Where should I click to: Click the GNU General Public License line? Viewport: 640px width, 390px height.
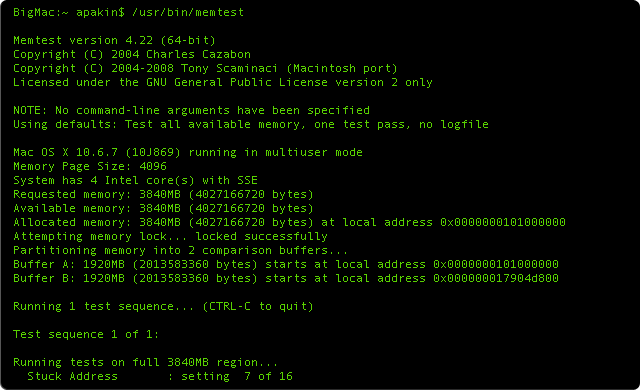pyautogui.click(x=223, y=82)
